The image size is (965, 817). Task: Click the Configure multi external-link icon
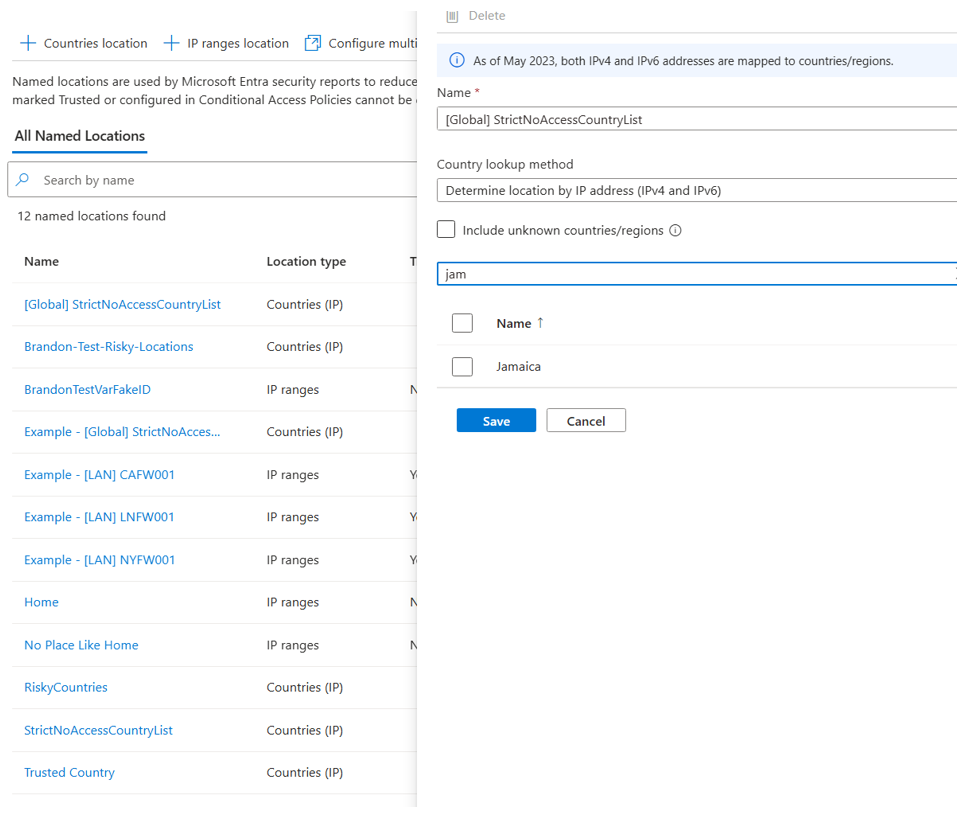click(x=313, y=43)
